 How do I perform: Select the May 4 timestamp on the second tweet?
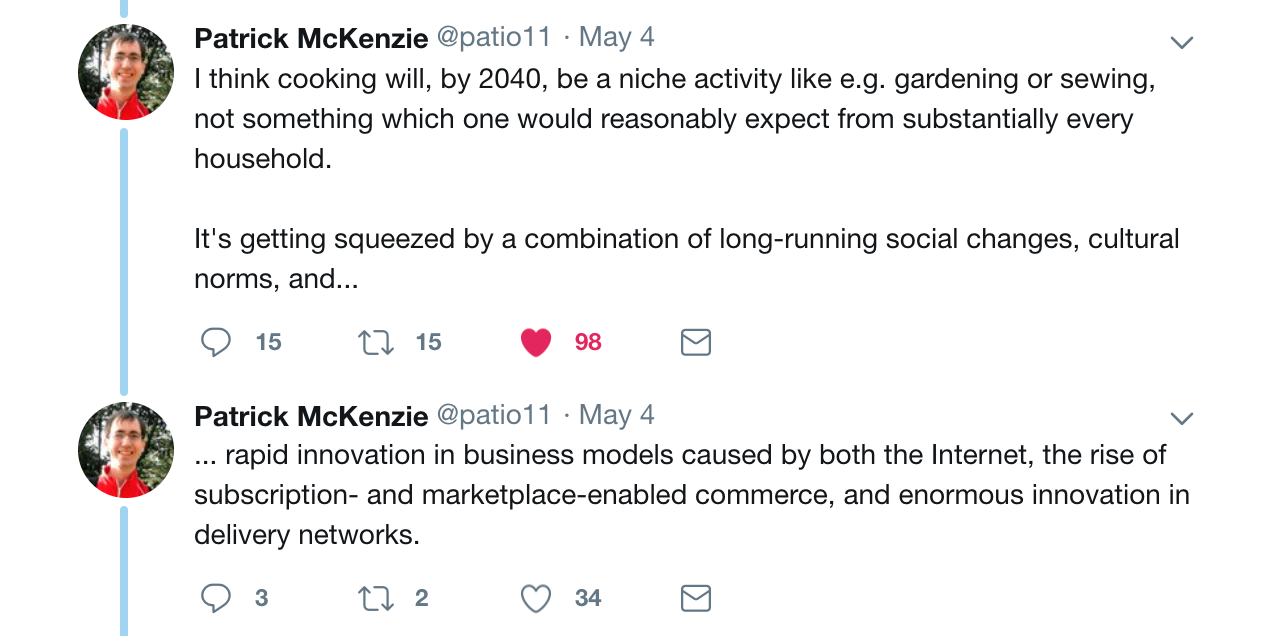[x=617, y=414]
